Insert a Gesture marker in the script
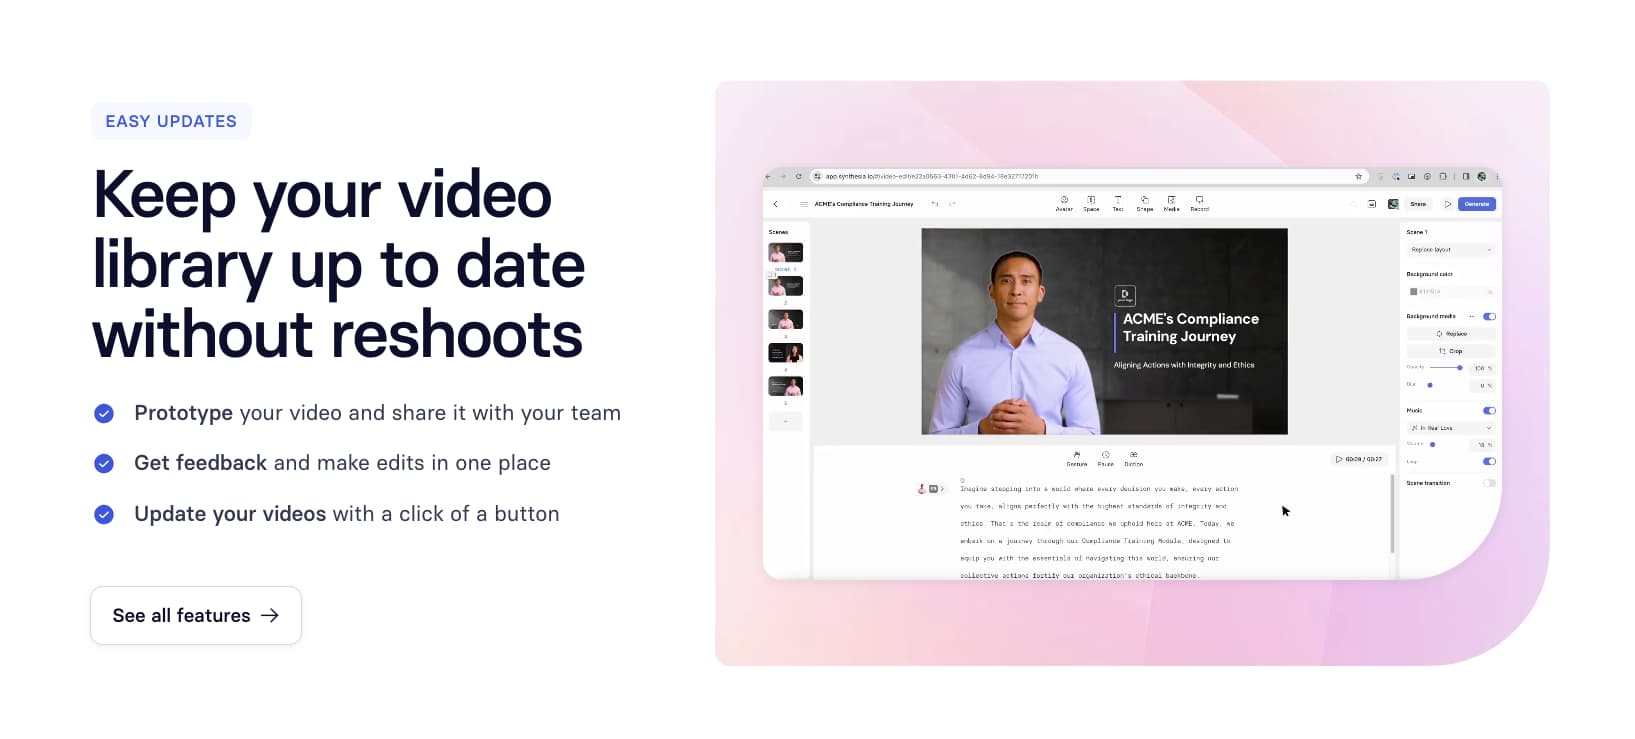This screenshot has width=1635, height=739. tap(1077, 458)
